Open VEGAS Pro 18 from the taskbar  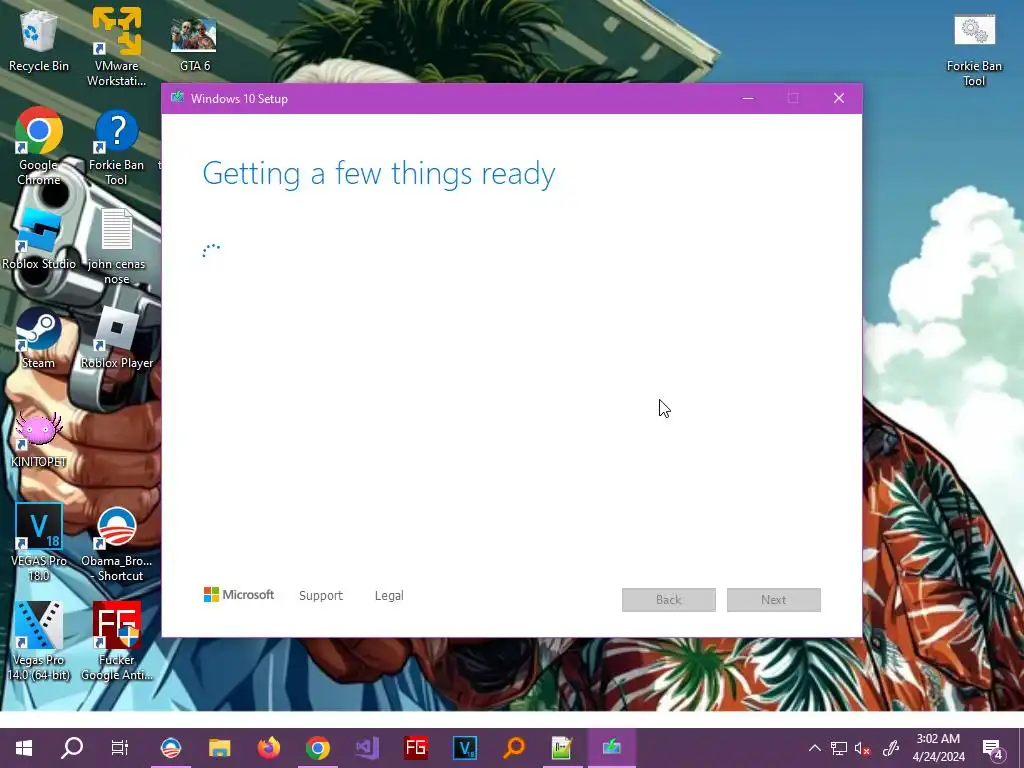[x=465, y=747]
